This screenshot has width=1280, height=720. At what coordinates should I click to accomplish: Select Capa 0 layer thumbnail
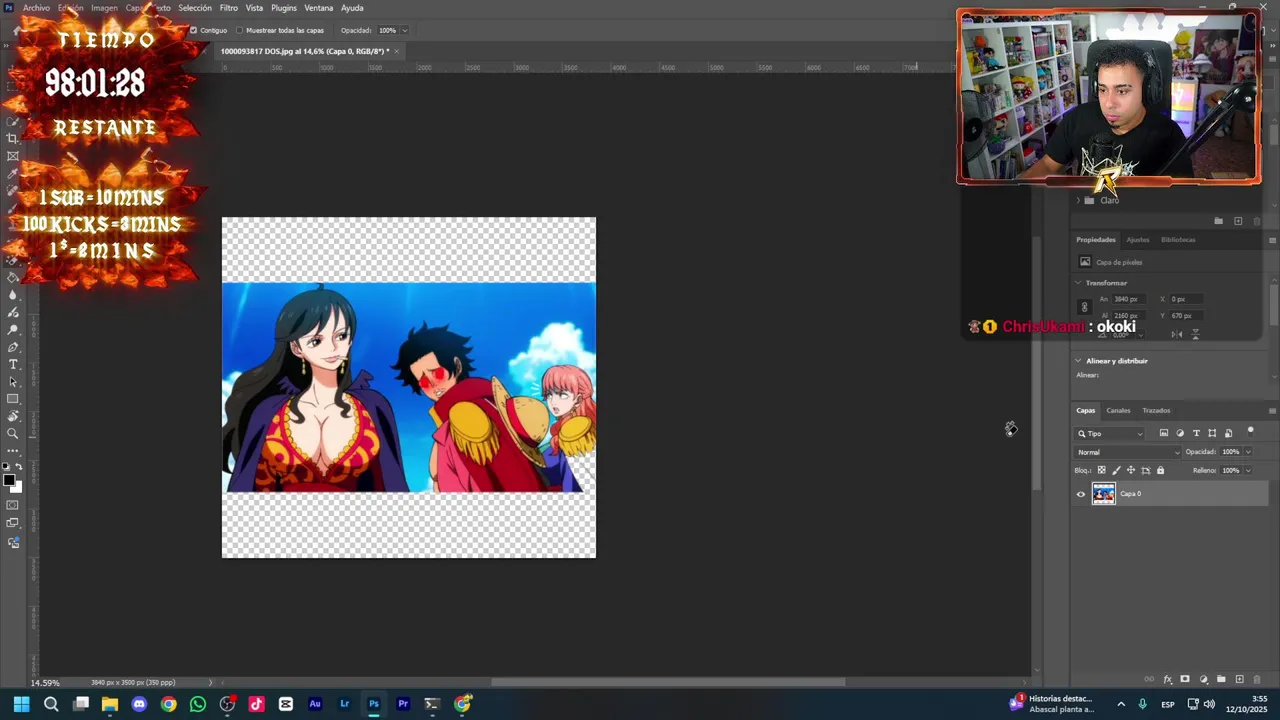tap(1103, 494)
